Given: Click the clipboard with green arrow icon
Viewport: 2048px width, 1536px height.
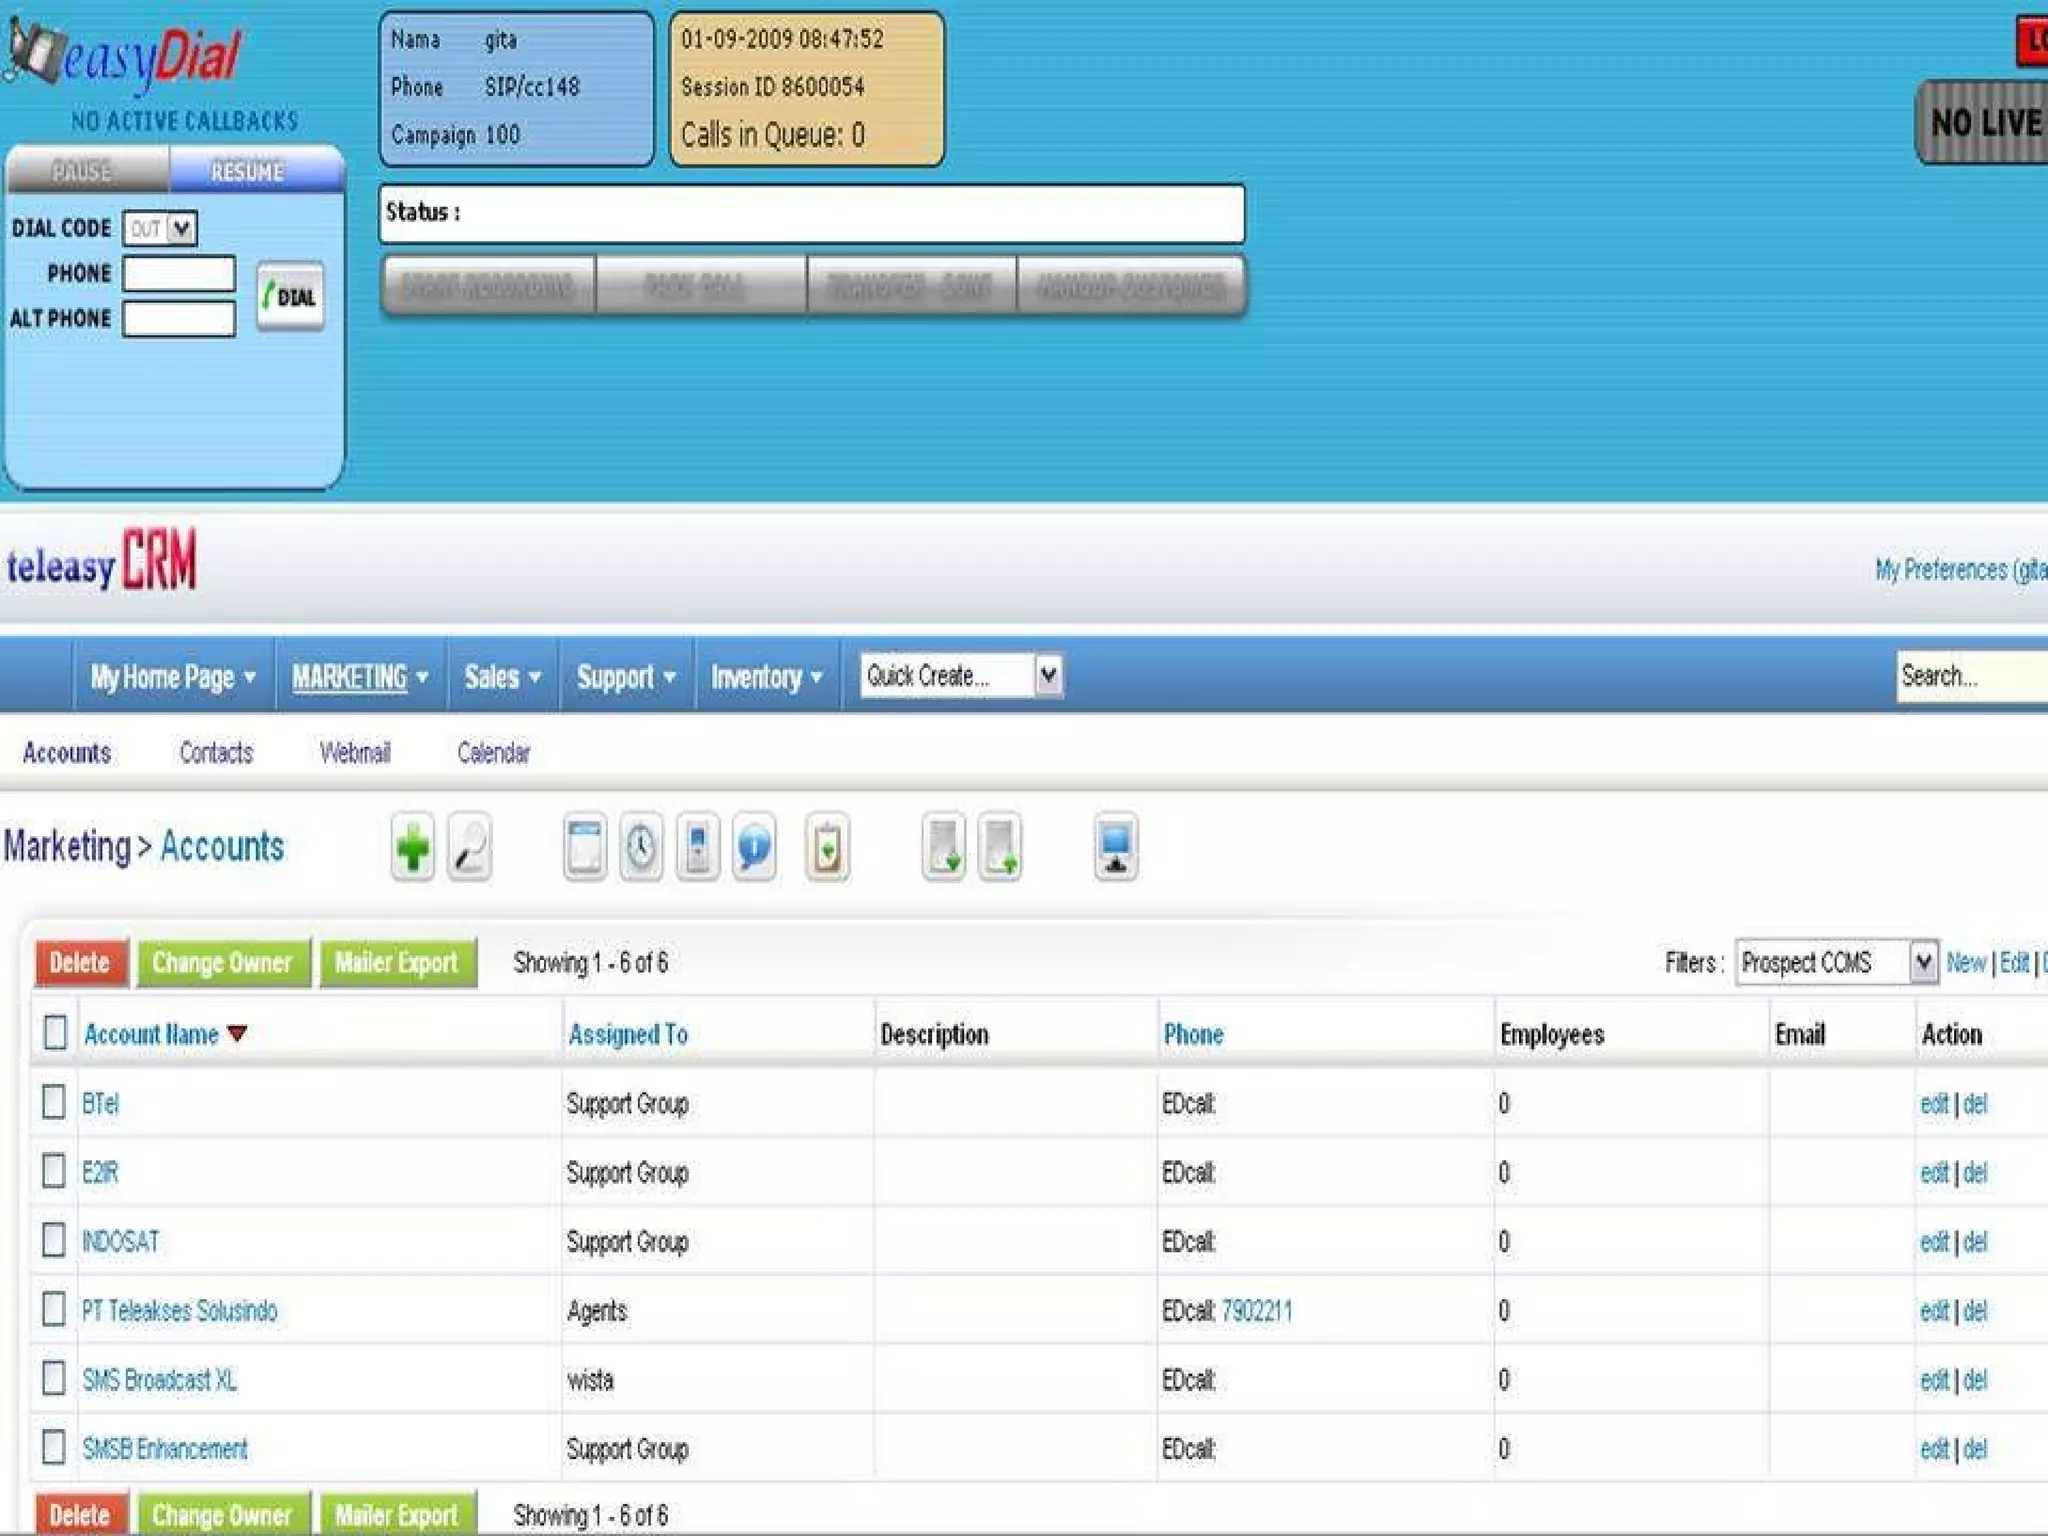Looking at the screenshot, I should click(827, 848).
